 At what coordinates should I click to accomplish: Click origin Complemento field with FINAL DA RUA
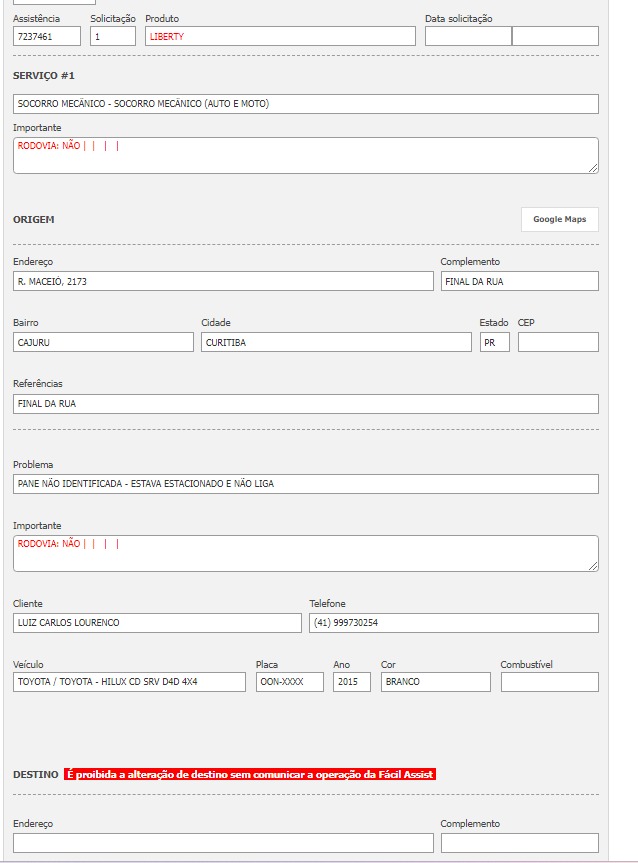(519, 282)
